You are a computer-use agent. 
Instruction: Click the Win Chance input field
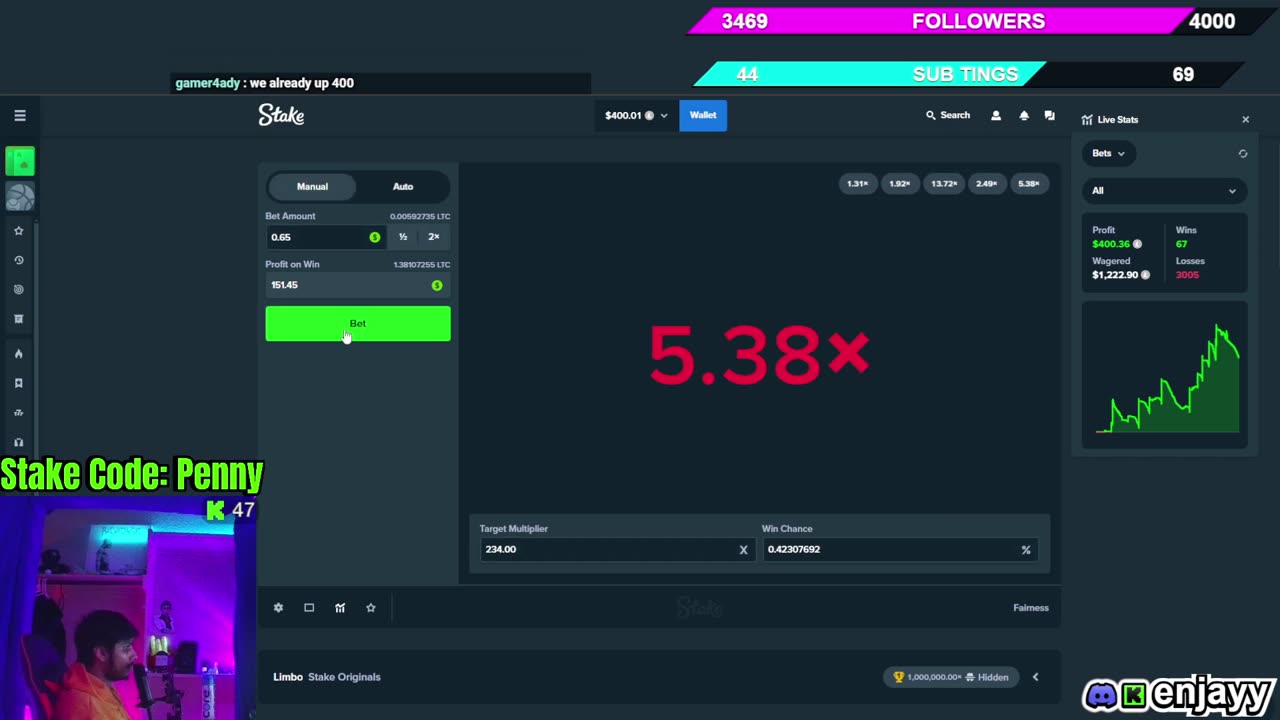(899, 549)
